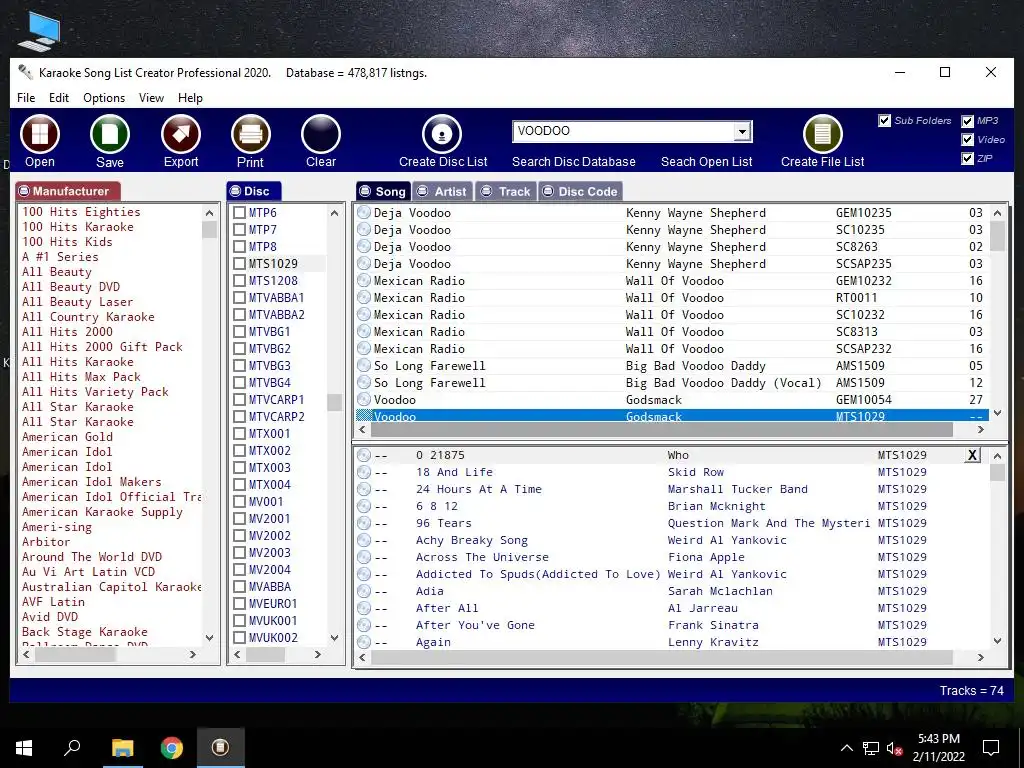Viewport: 1024px width, 768px height.
Task: Open the Options menu
Action: [104, 98]
